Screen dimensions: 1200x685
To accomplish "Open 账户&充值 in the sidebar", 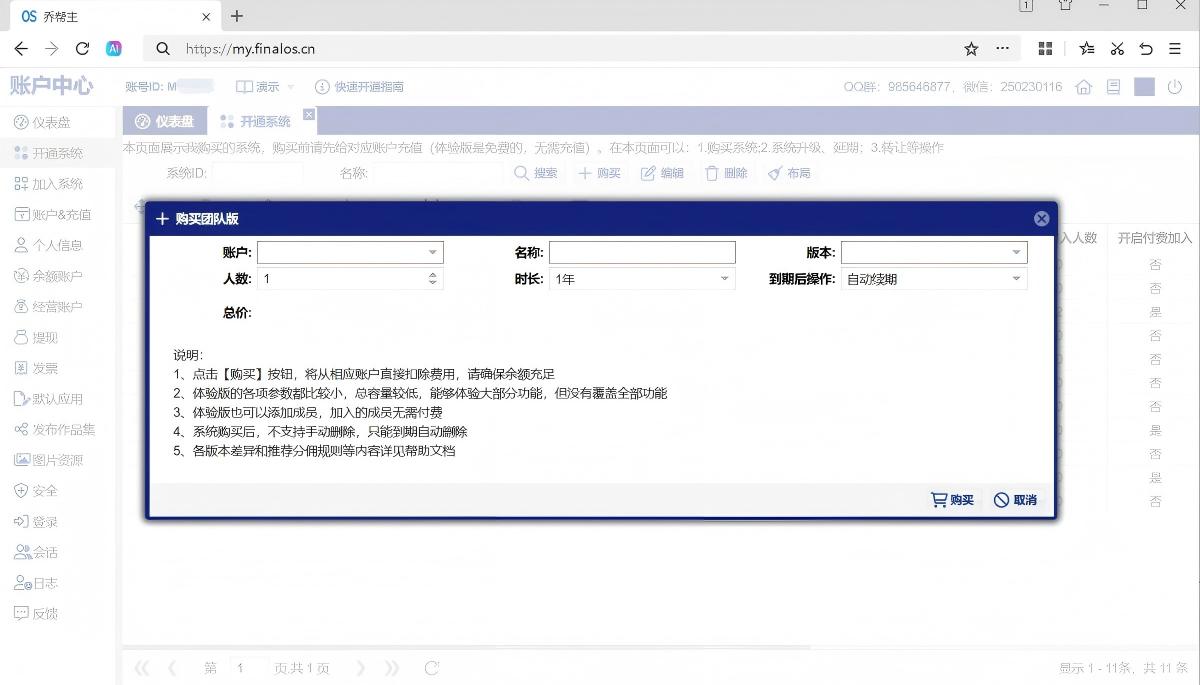I will click(x=56, y=214).
